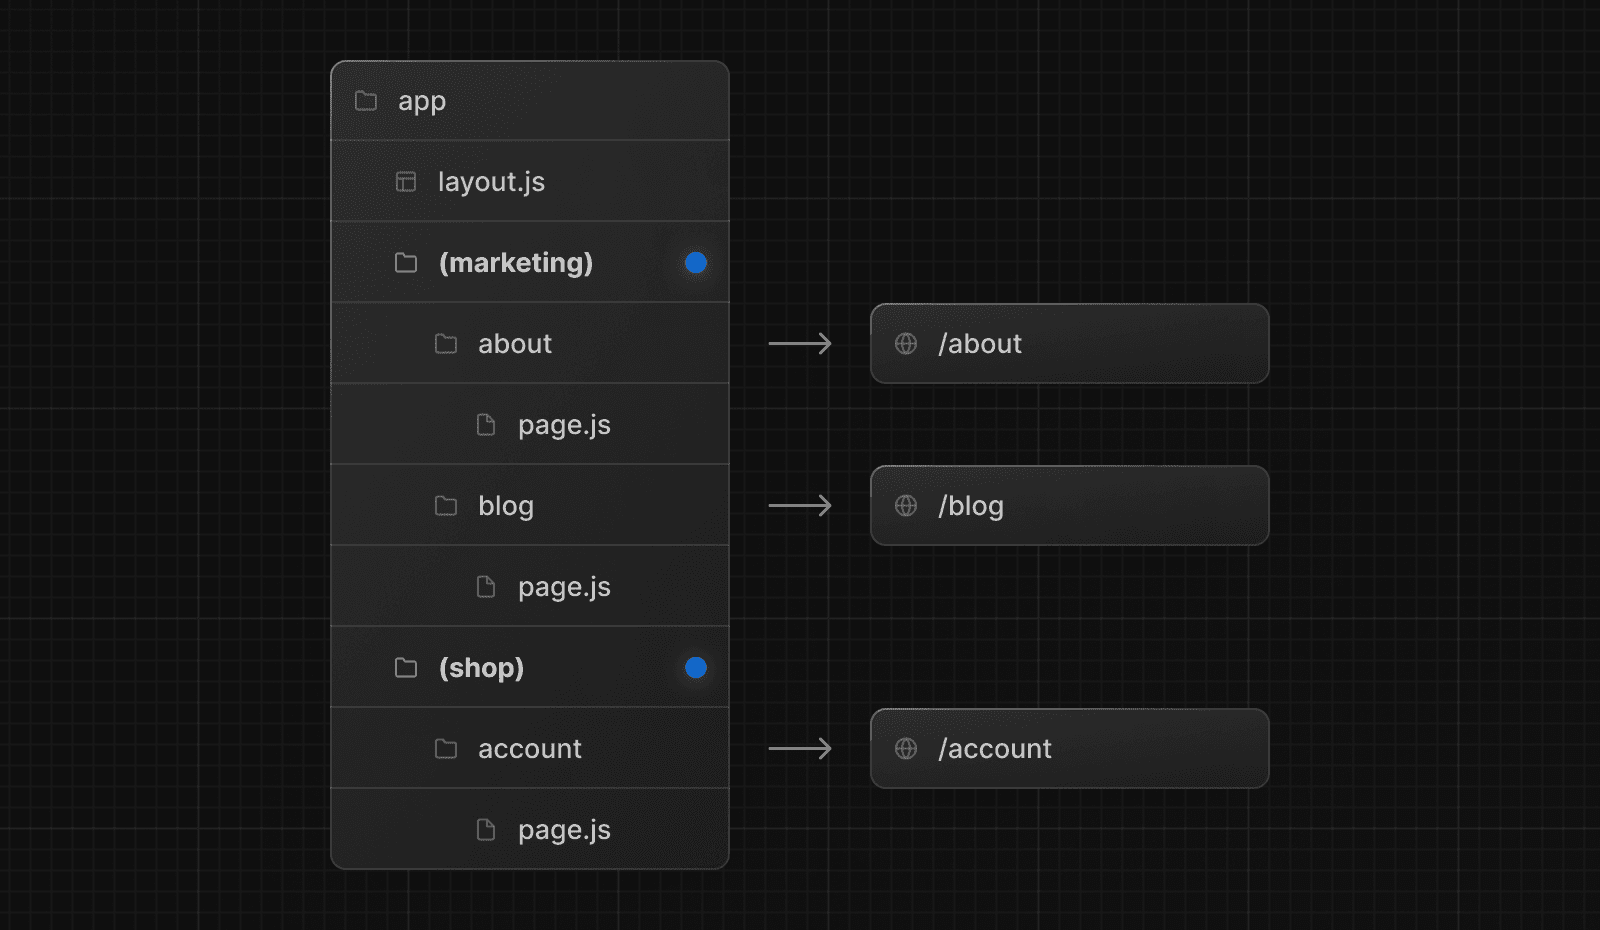Viewport: 1600px width, 930px height.
Task: Click the globe icon in the /about box
Action: point(906,343)
